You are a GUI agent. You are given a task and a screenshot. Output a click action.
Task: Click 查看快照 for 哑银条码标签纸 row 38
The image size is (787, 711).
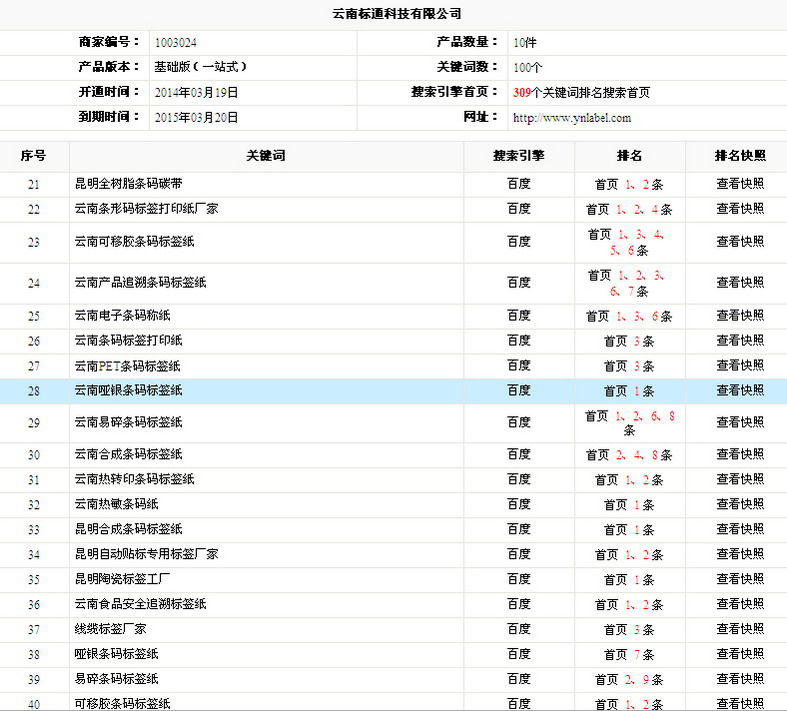click(740, 654)
